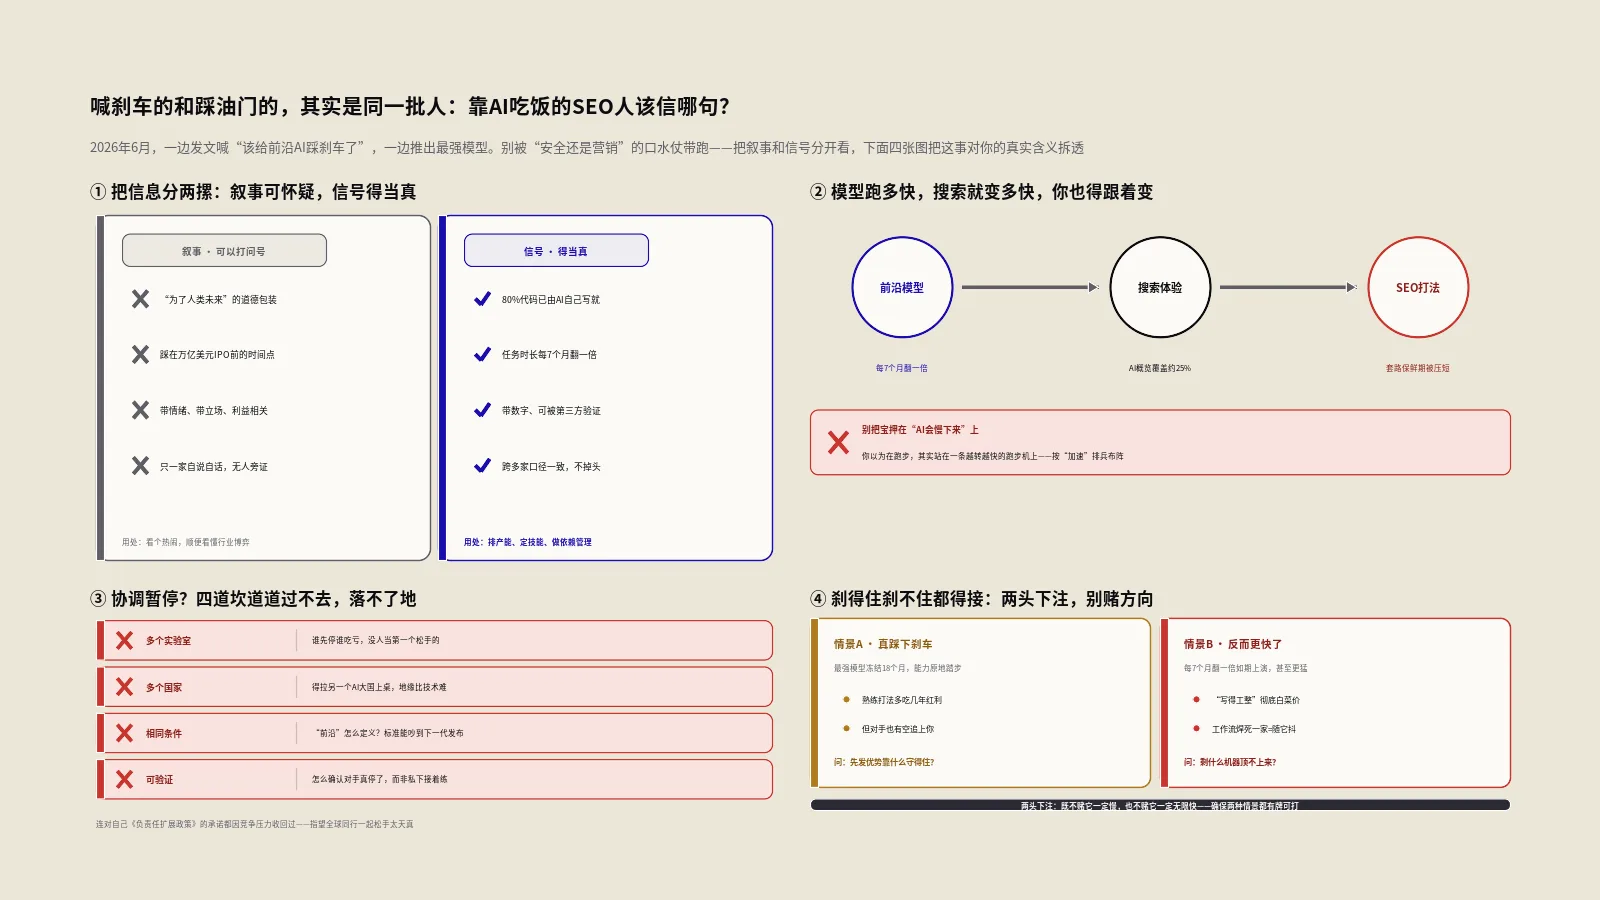Viewport: 1600px width, 900px height.
Task: Click the bullet before "写得工整"彻底白菜价
Action: (1196, 700)
